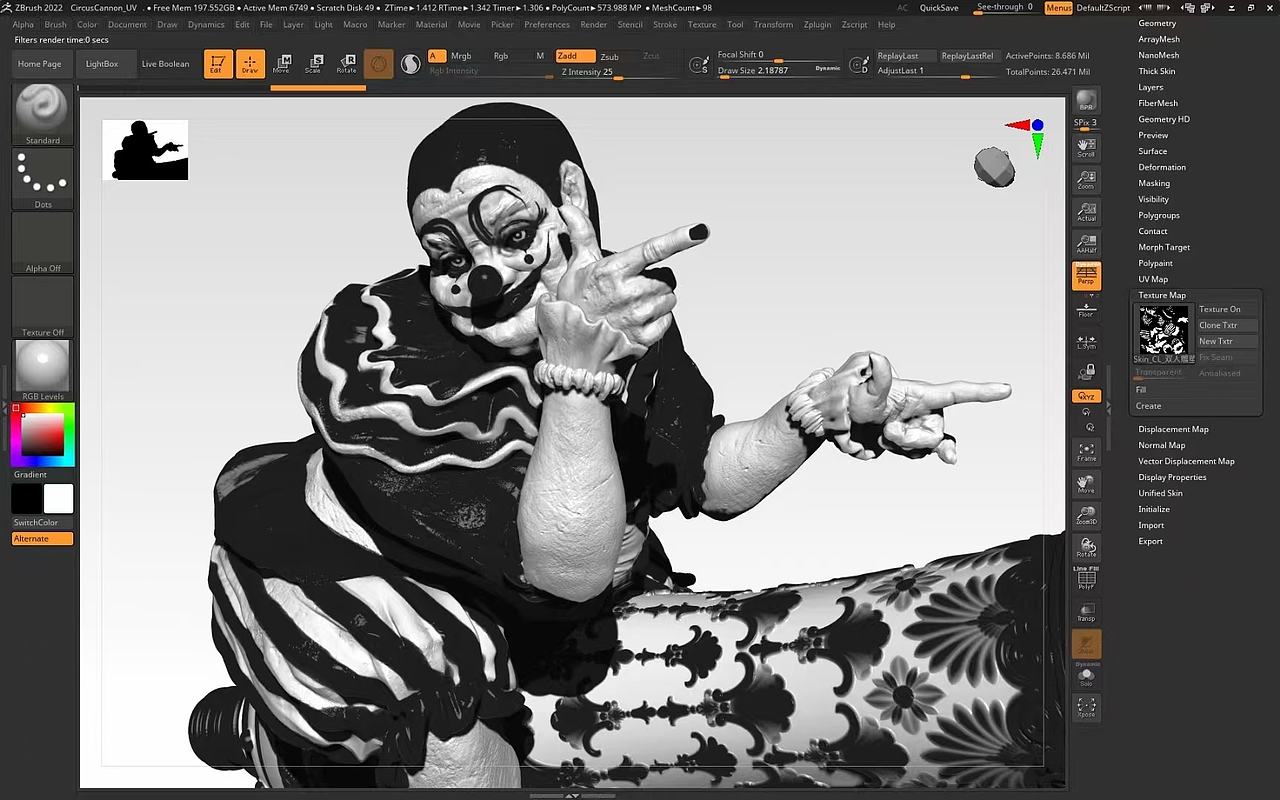Click the Rotate view icon on right shelf
This screenshot has height=800, width=1280.
click(1086, 548)
